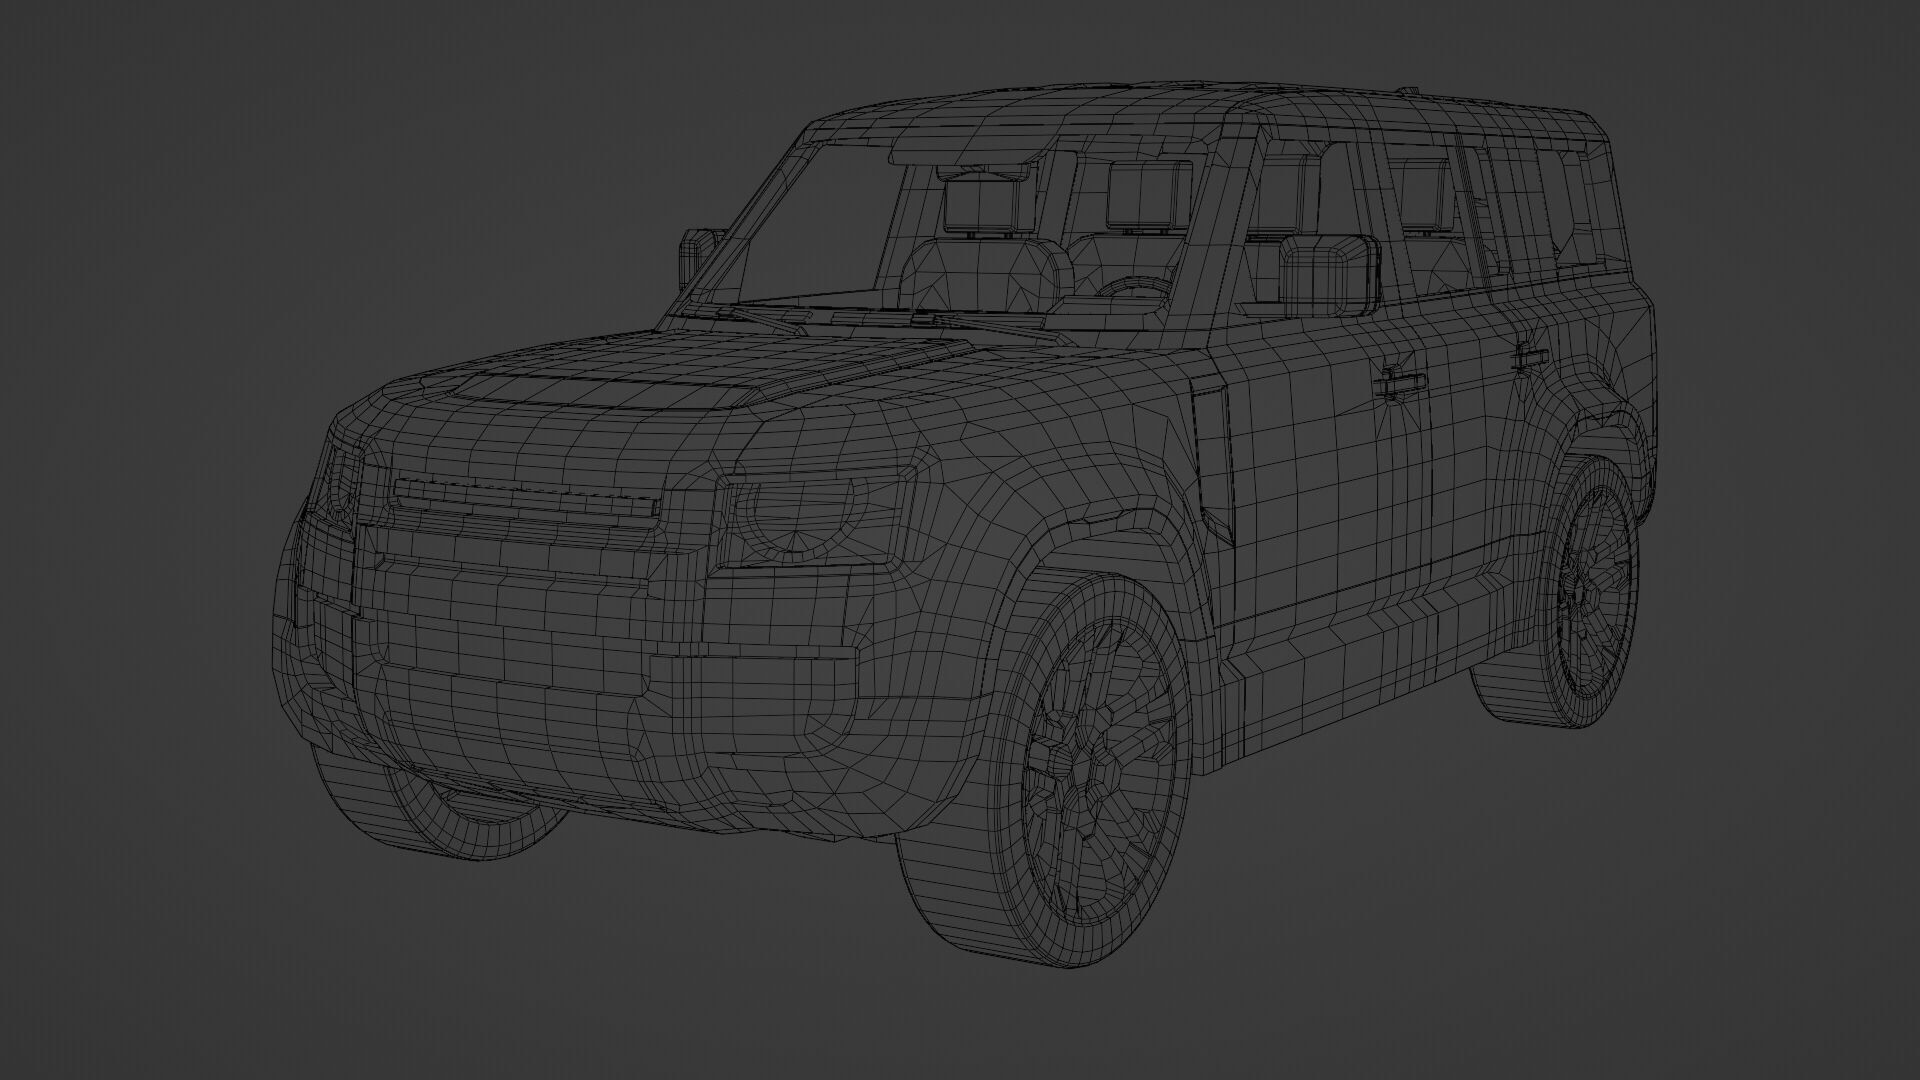Click the rear door handle
The height and width of the screenshot is (1080, 1920).
coord(1530,357)
